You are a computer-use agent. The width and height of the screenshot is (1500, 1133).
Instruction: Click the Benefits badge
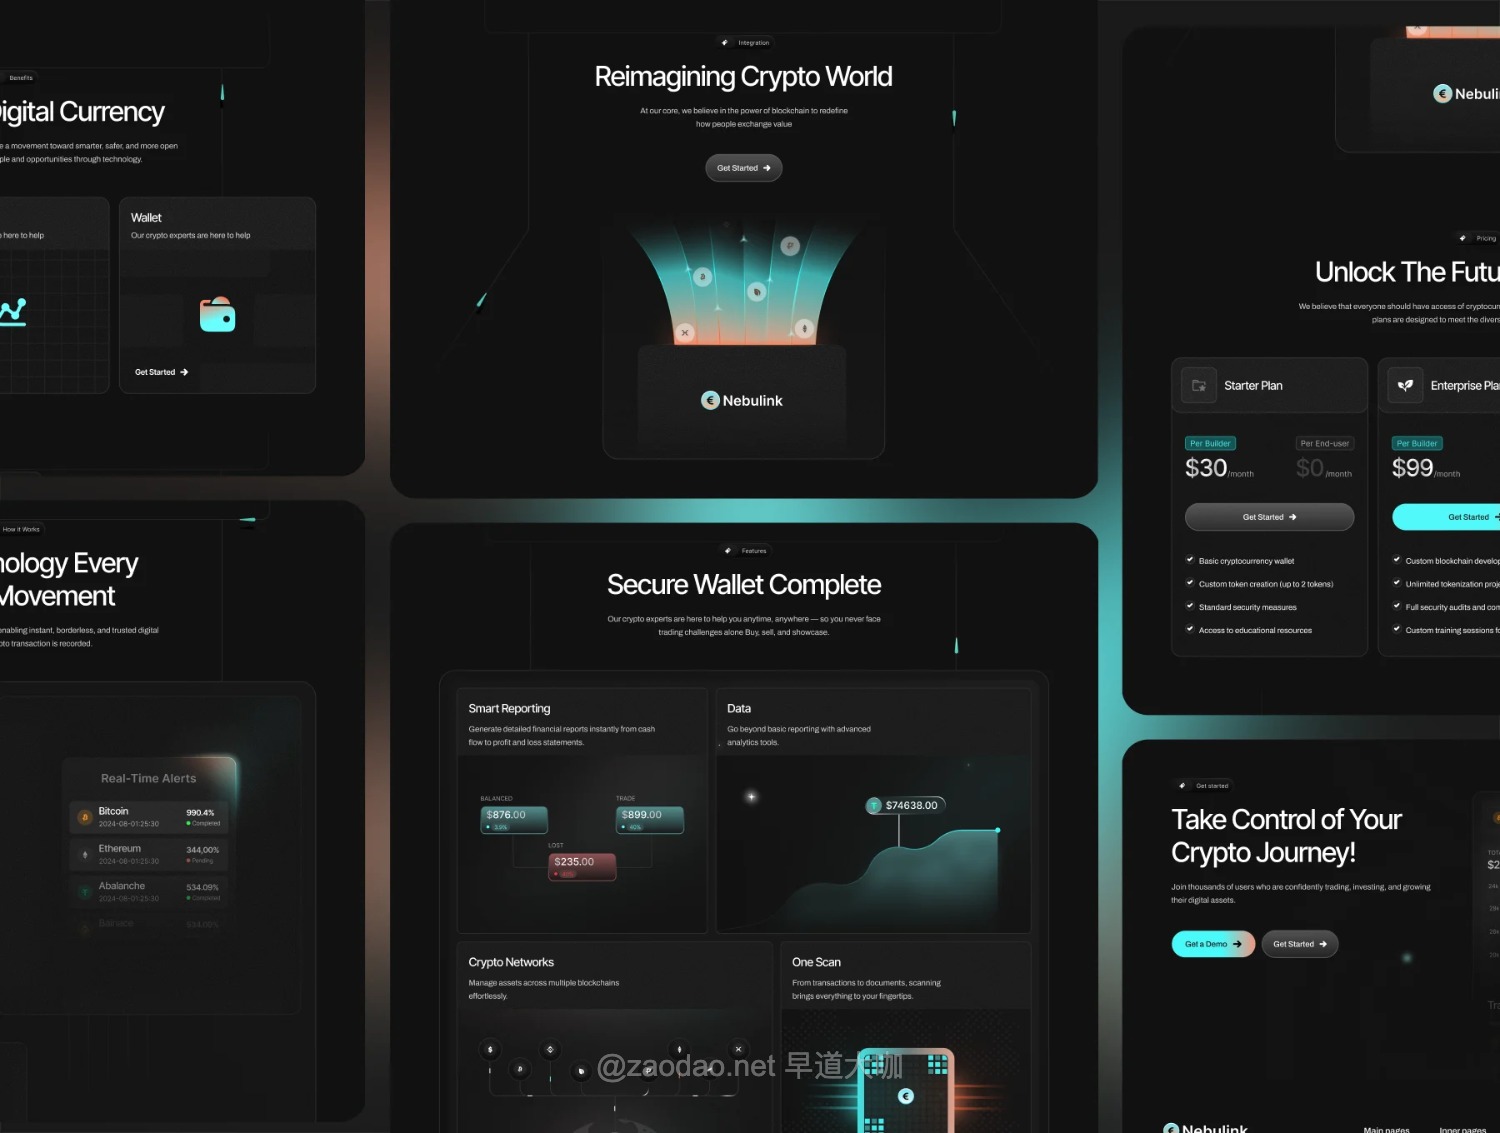[x=21, y=78]
